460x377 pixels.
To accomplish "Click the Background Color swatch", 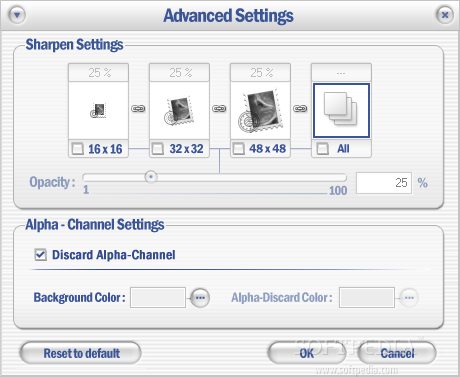I will pos(158,297).
